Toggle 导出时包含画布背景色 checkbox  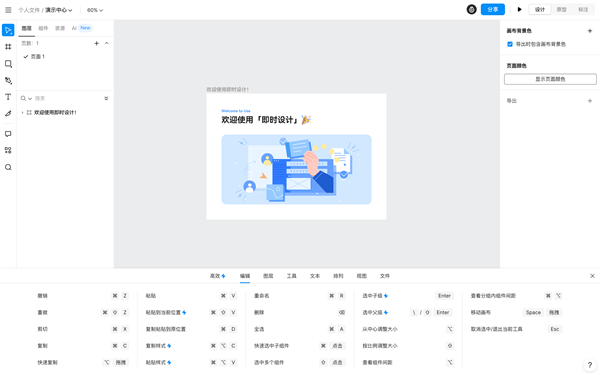pyautogui.click(x=510, y=44)
